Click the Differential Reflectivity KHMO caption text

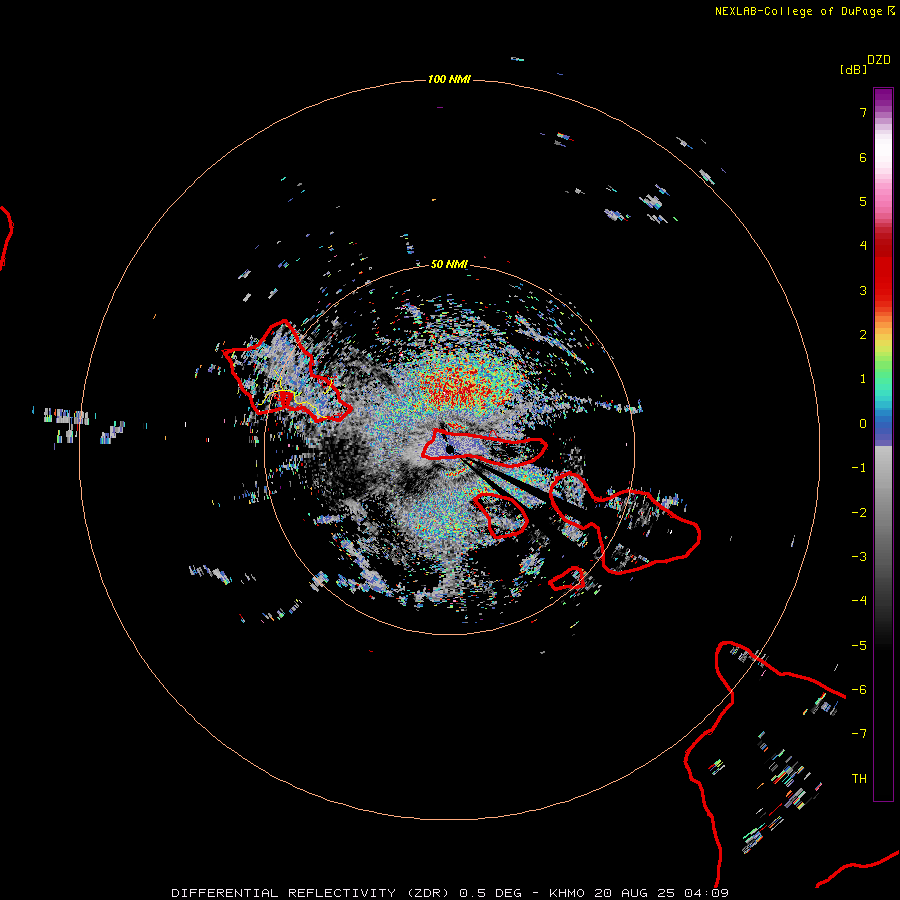[x=450, y=893]
